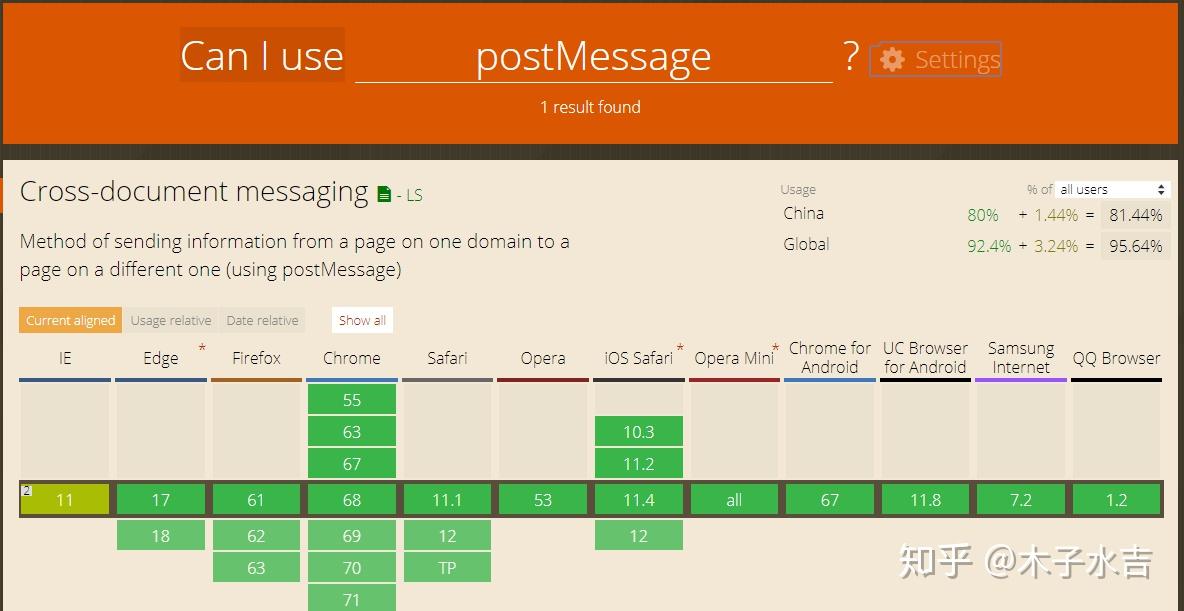Open the all users dropdown
Image resolution: width=1184 pixels, height=611 pixels.
(x=1111, y=188)
